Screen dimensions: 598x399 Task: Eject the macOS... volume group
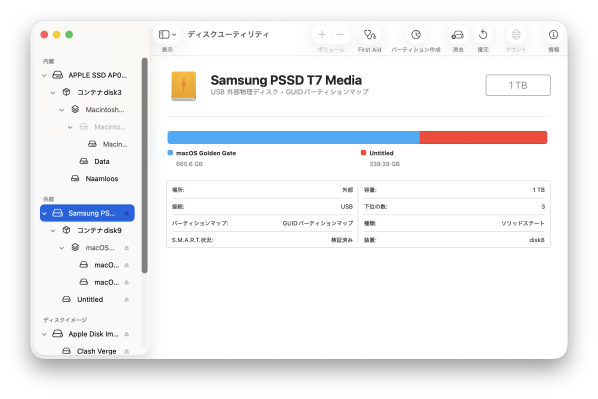coord(127,248)
